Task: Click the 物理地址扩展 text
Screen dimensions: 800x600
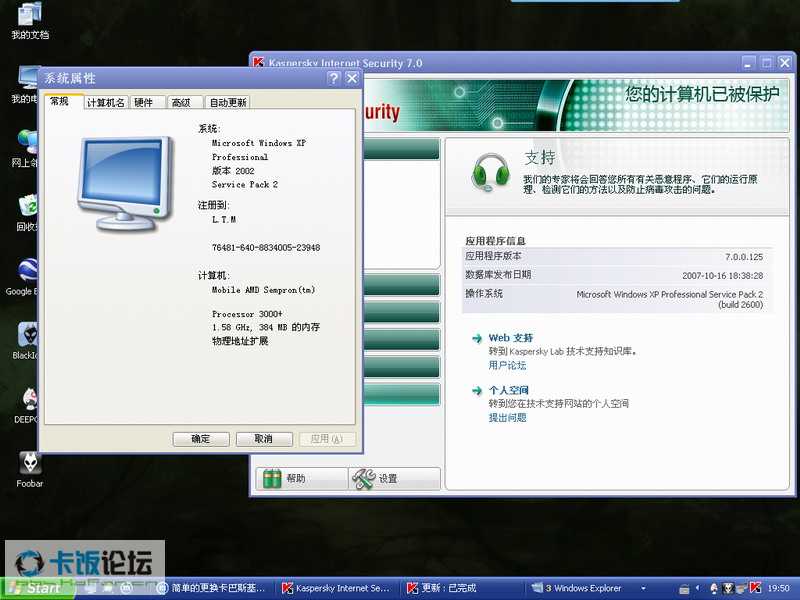Action: pyautogui.click(x=240, y=341)
